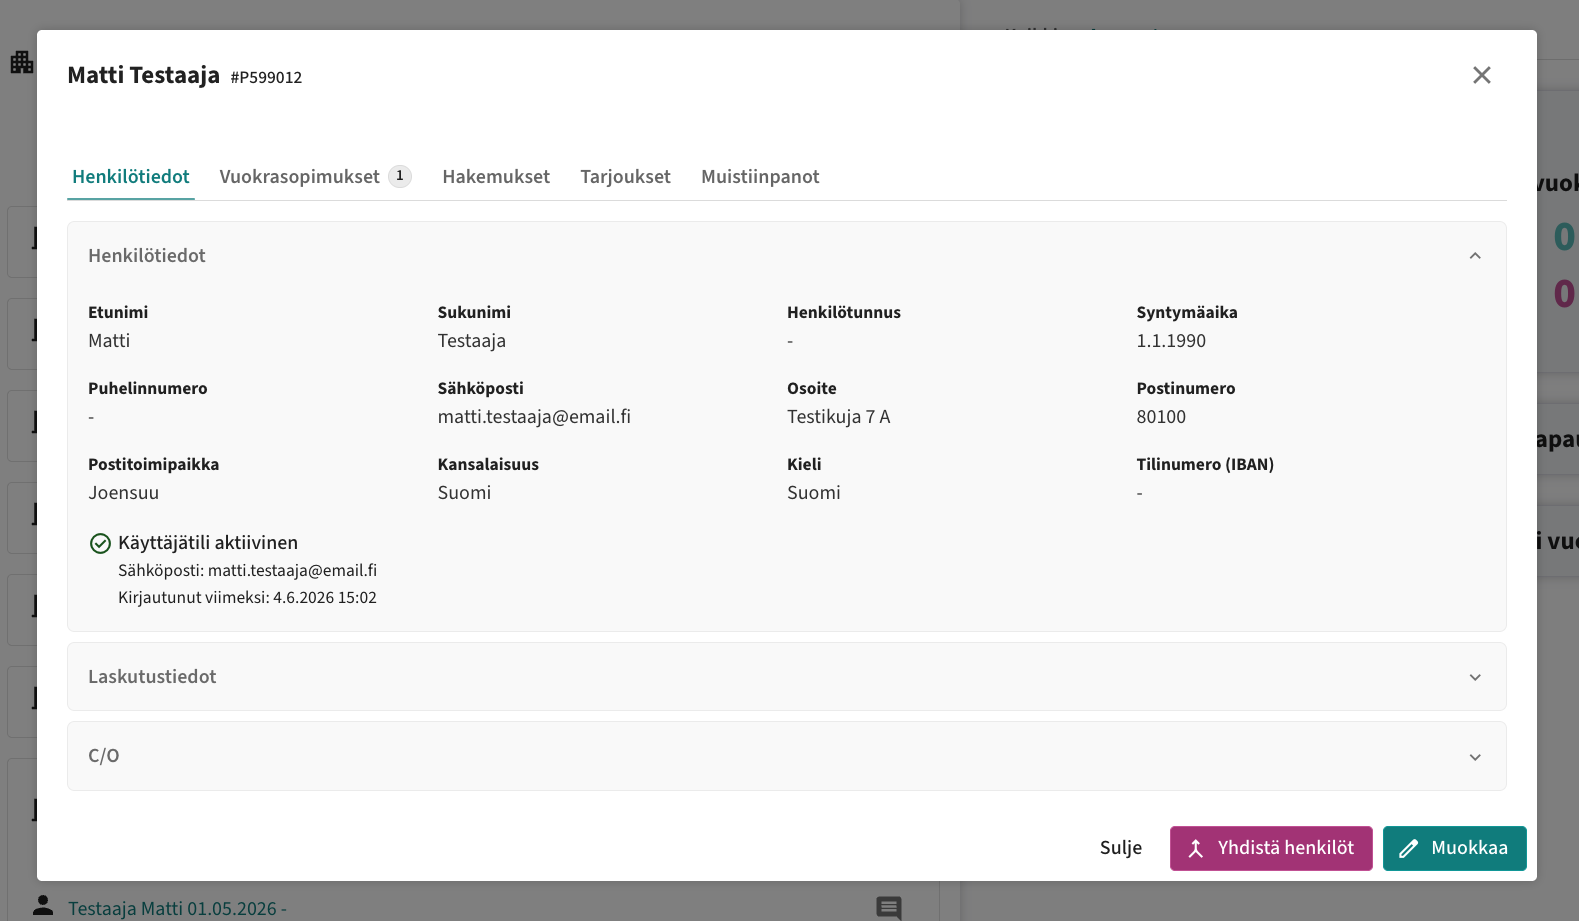
Task: Open the Vuokrasopimukset tab
Action: (315, 177)
